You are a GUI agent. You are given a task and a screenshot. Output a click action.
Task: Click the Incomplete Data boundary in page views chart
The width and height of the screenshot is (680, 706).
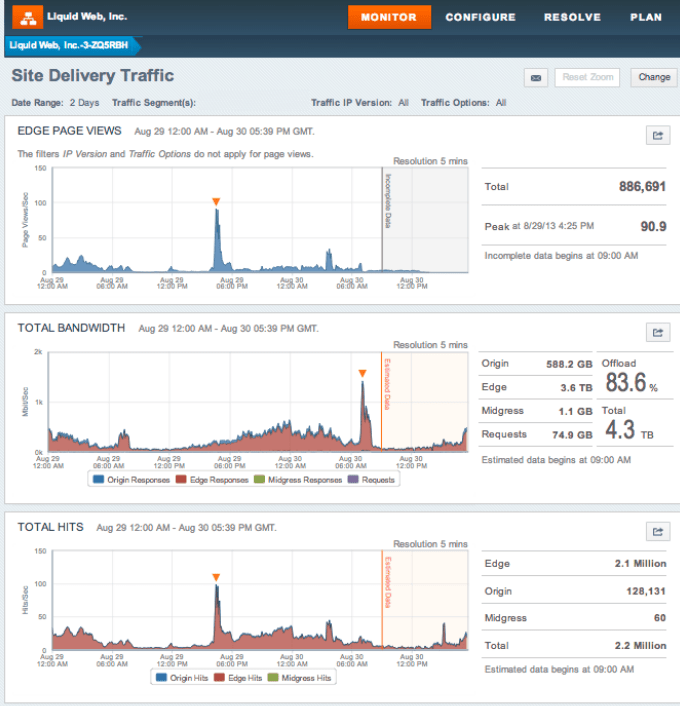pos(382,220)
